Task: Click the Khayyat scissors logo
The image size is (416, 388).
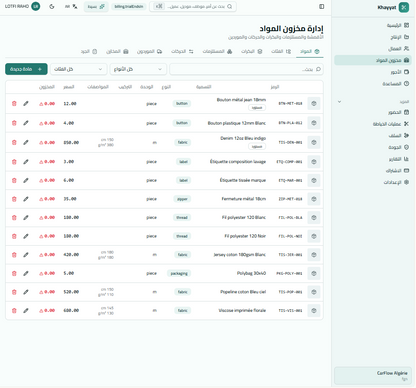Action: (x=404, y=7)
